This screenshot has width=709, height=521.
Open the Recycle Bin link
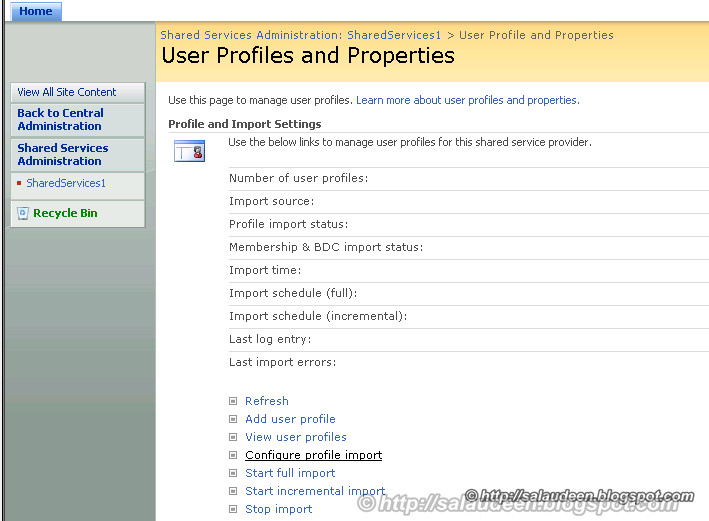pyautogui.click(x=65, y=213)
